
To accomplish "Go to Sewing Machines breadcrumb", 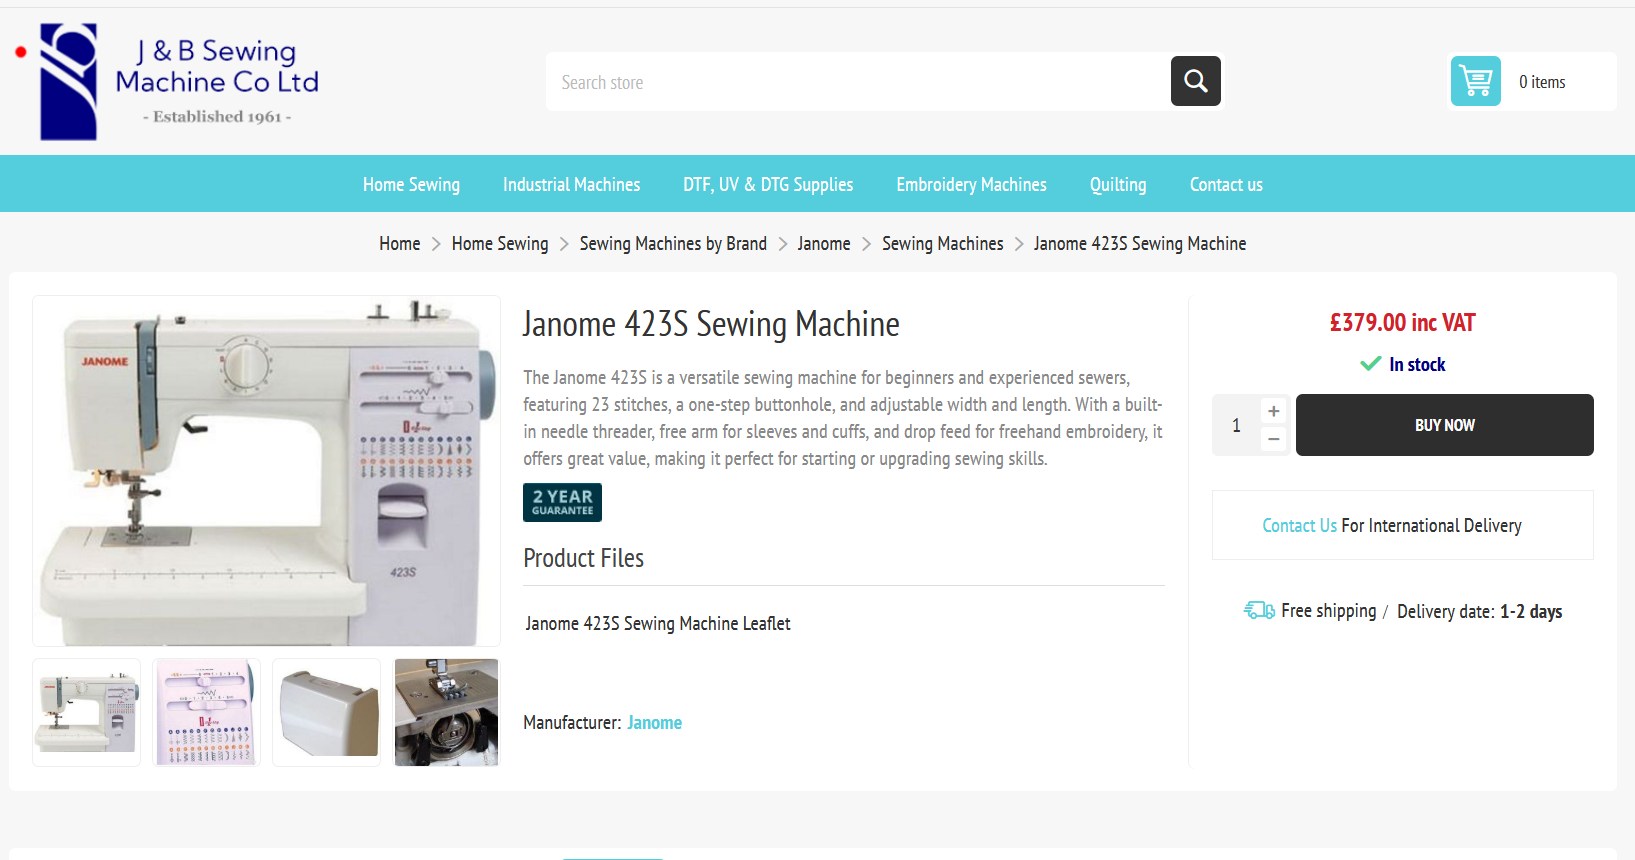I will pos(942,243).
